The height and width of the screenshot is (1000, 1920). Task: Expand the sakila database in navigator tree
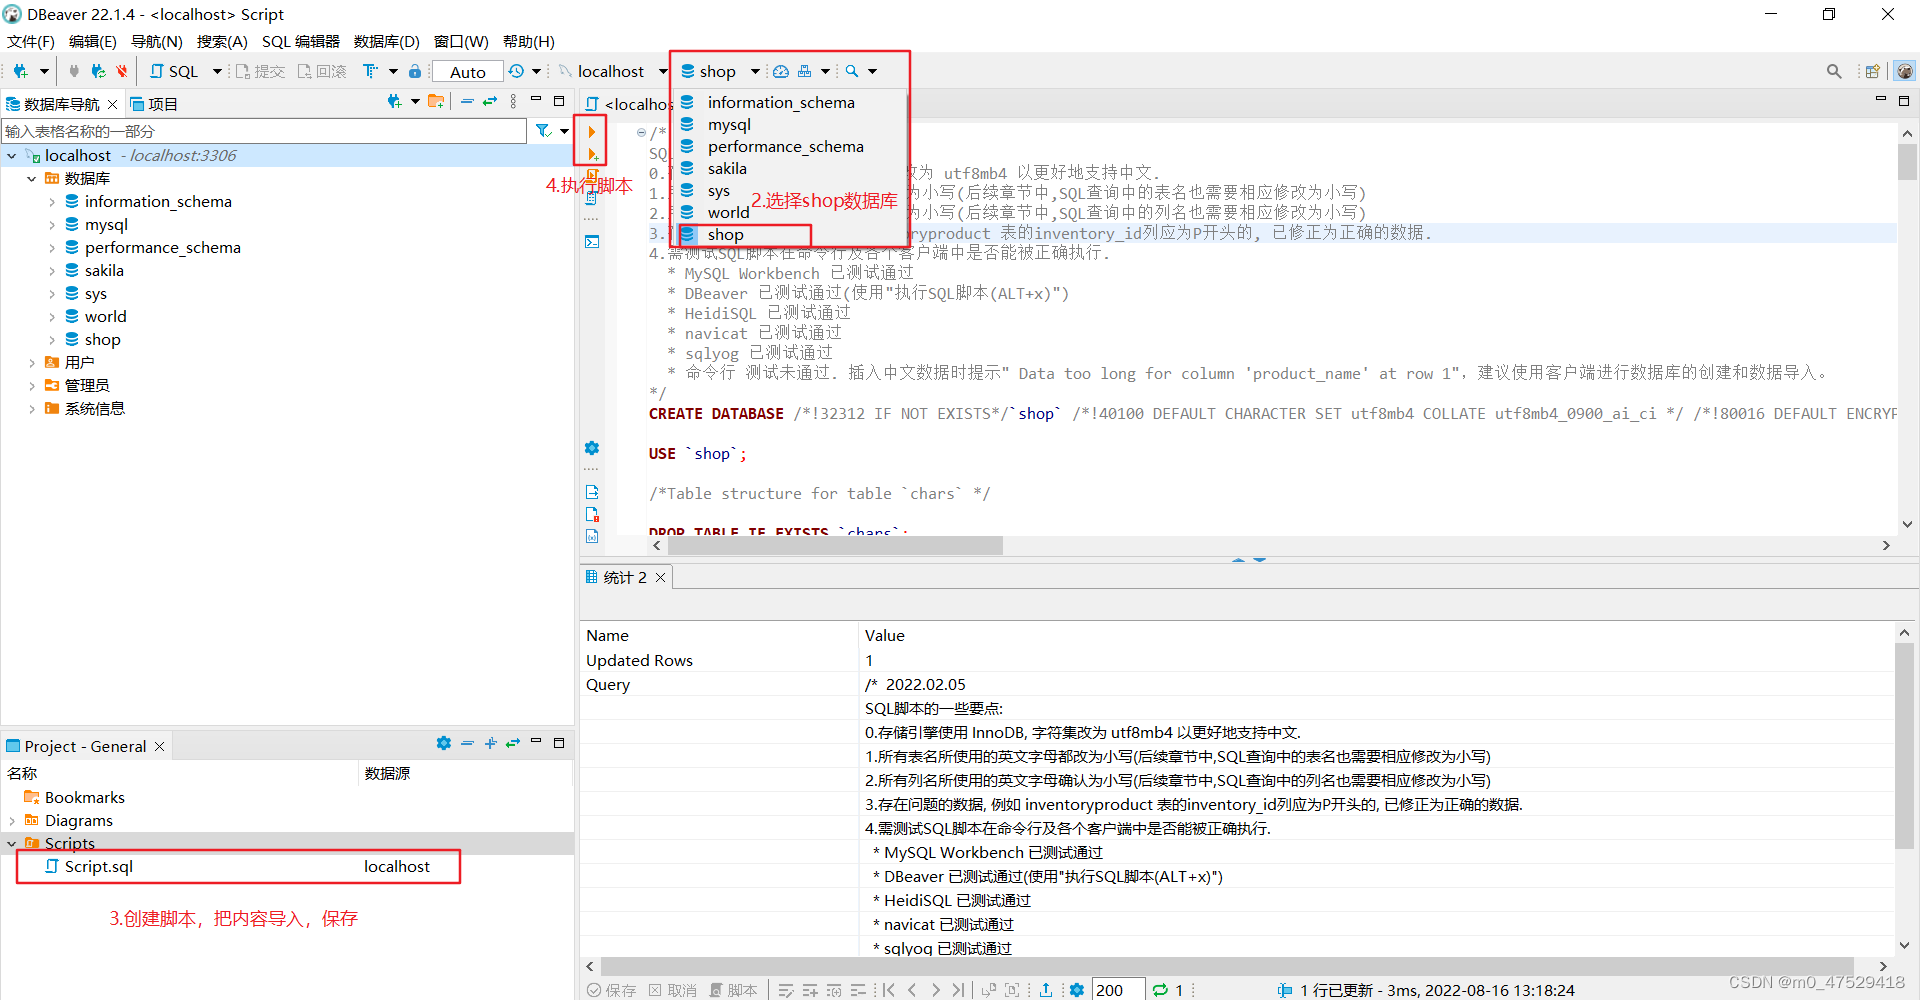tap(52, 271)
